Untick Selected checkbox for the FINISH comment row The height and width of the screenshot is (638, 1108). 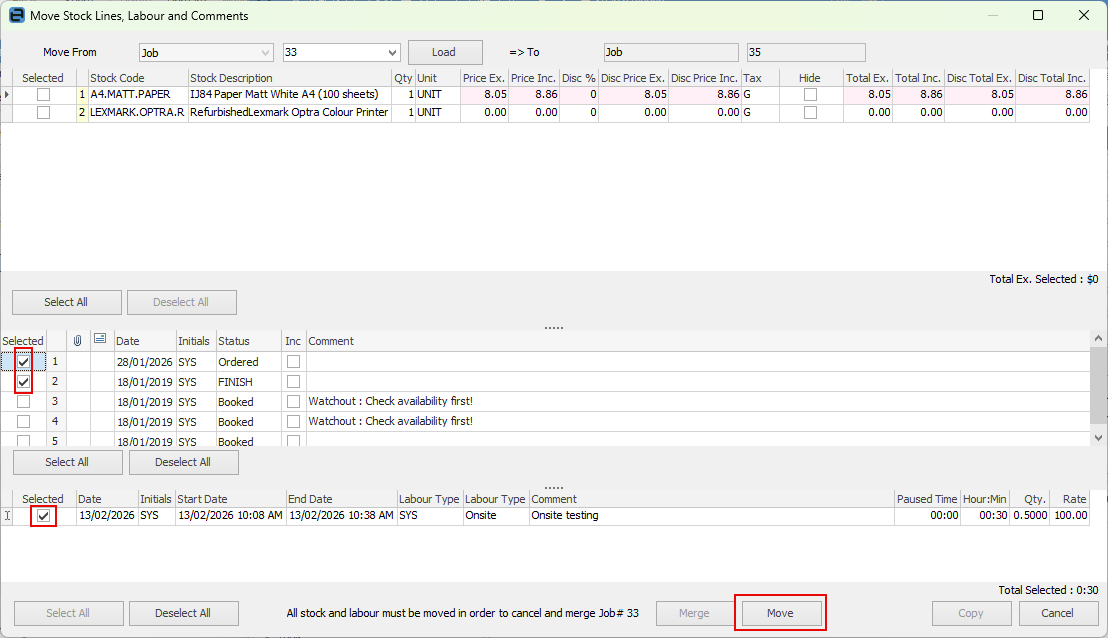(23, 382)
